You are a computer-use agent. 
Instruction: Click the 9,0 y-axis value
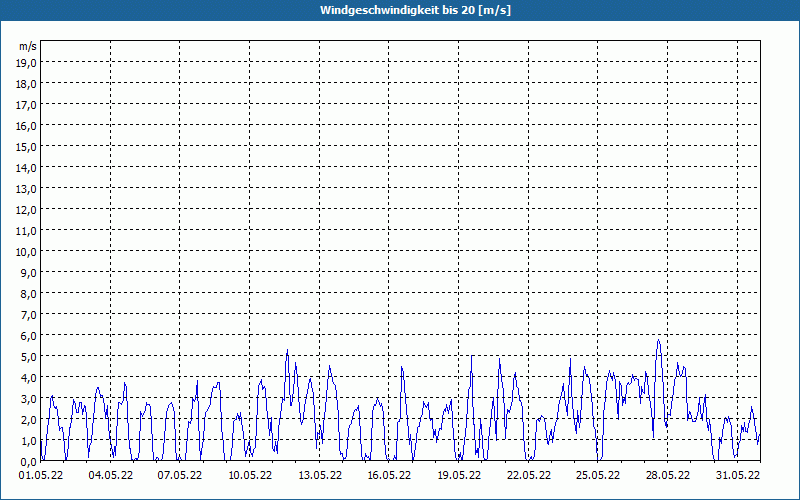coord(30,273)
